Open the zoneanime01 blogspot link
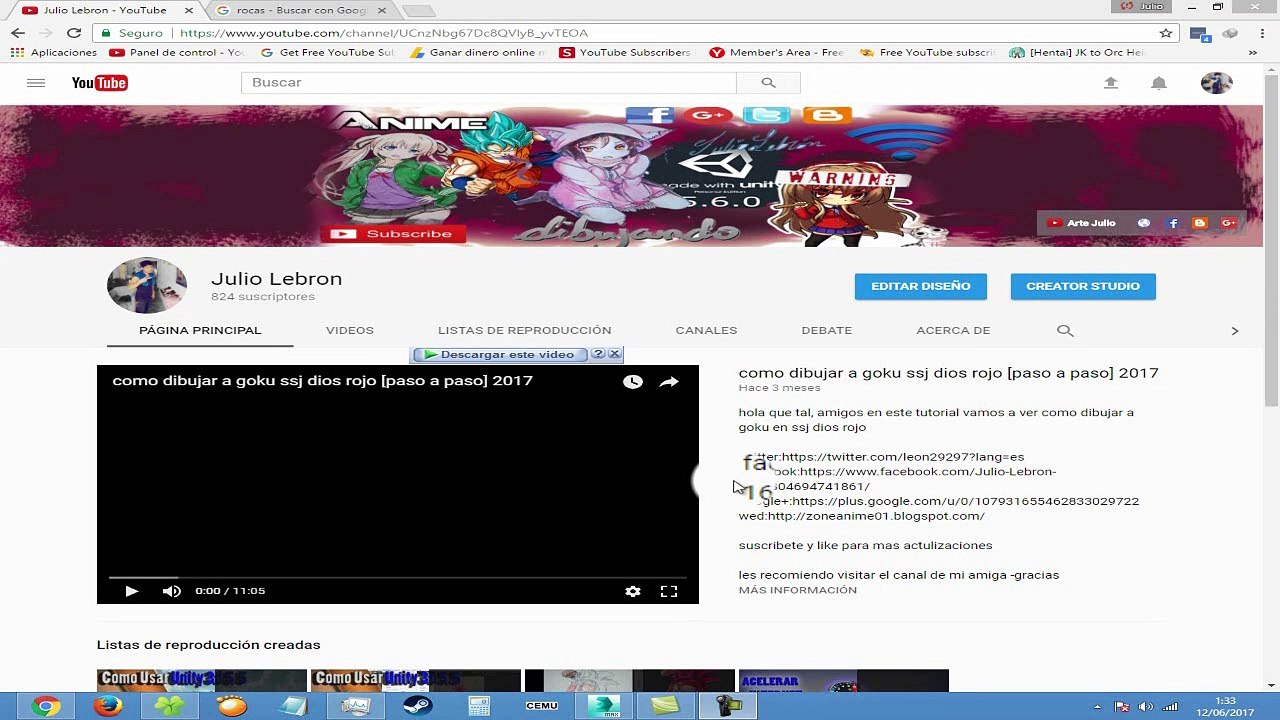Viewport: 1280px width, 720px height. coord(876,516)
